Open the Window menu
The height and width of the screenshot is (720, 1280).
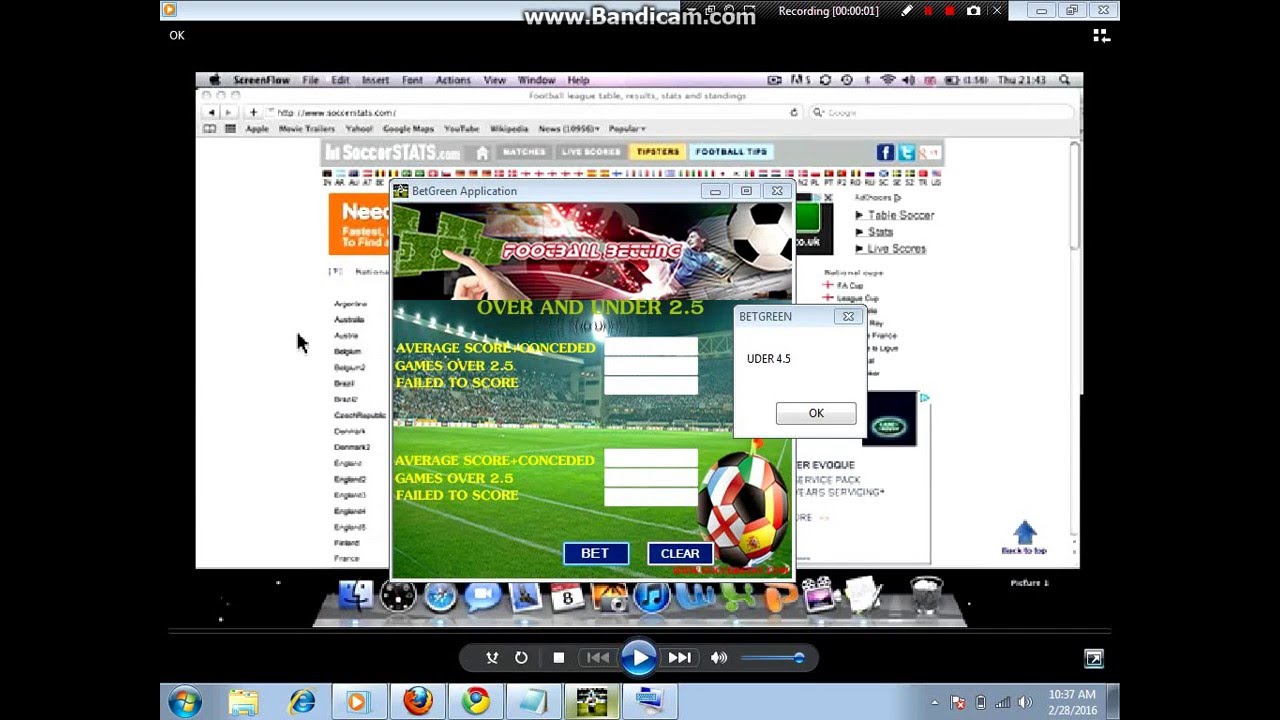(x=536, y=80)
